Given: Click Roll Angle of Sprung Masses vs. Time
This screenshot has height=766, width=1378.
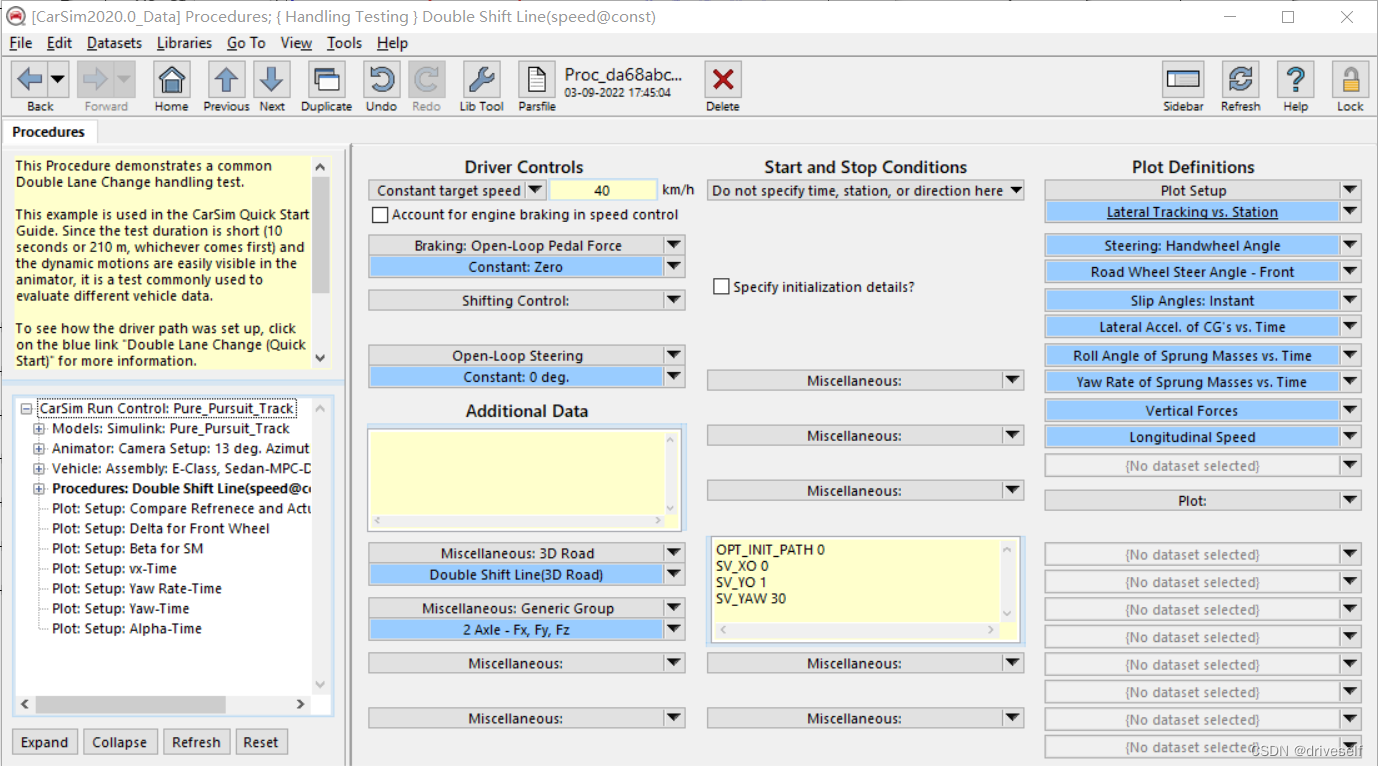Looking at the screenshot, I should pos(1192,355).
